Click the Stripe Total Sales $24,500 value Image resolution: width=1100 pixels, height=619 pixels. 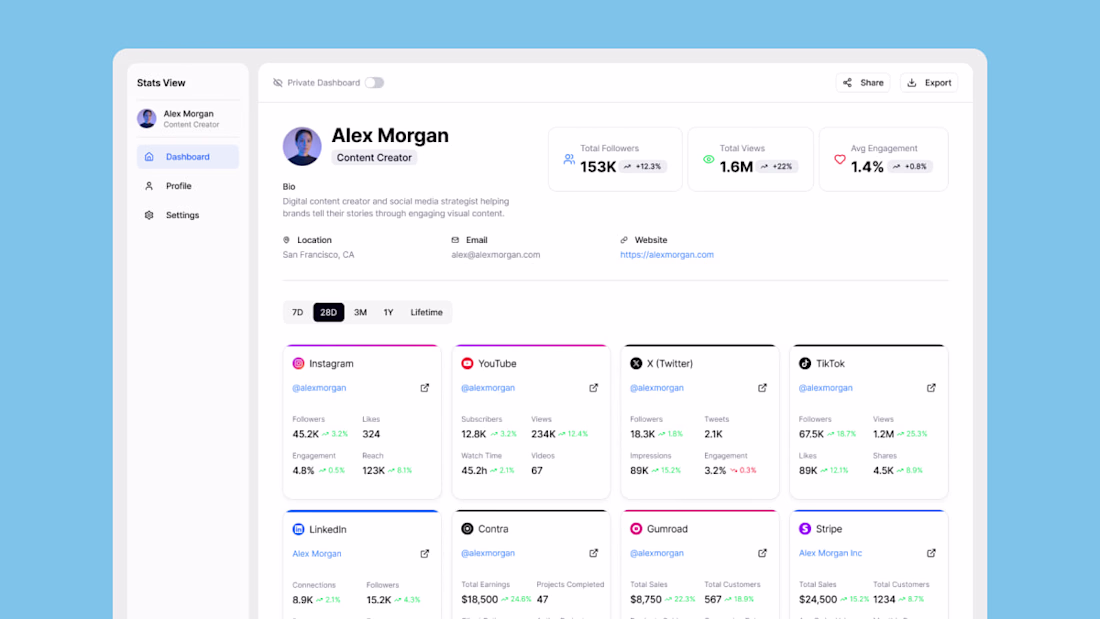(818, 599)
